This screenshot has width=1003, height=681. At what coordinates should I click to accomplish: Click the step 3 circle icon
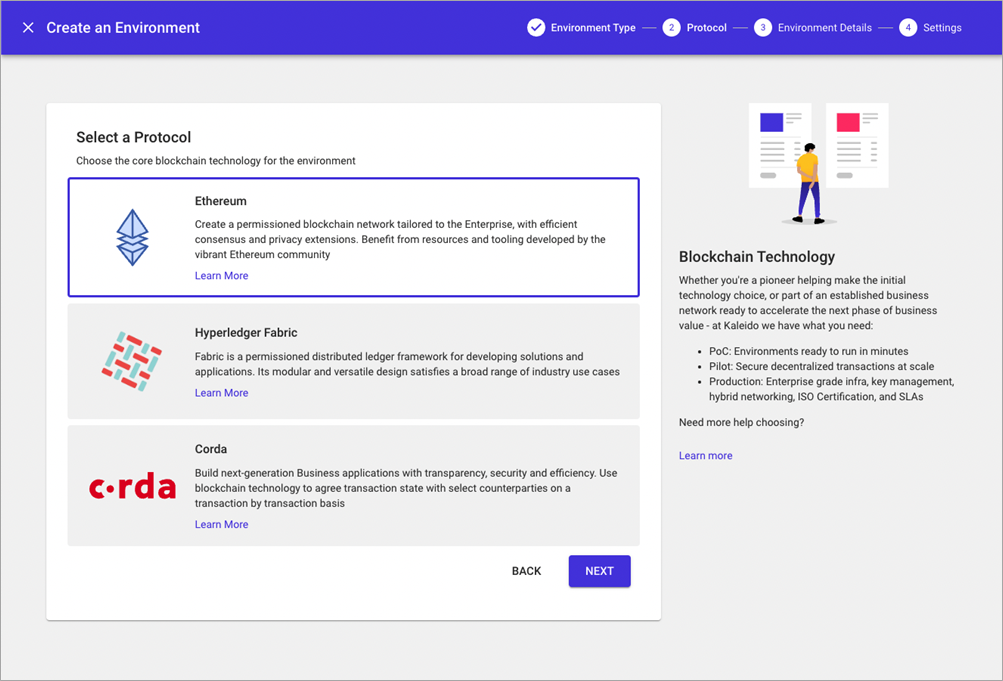(762, 28)
